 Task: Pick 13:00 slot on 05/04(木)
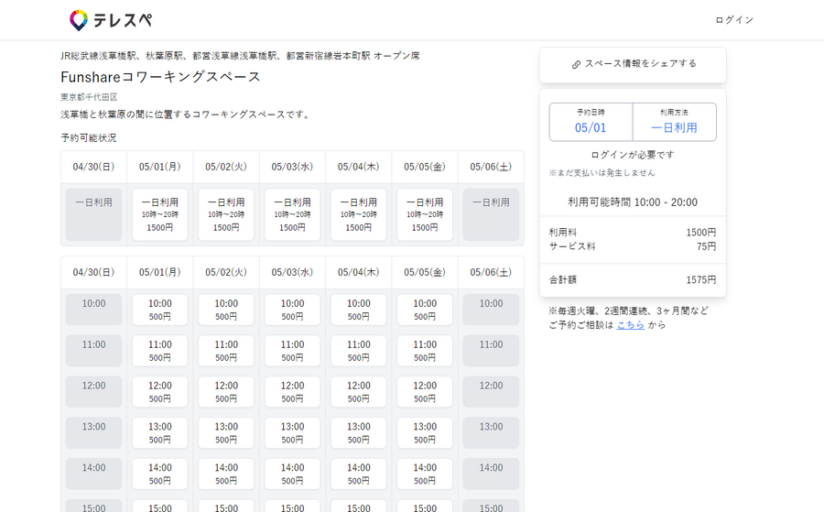click(358, 433)
